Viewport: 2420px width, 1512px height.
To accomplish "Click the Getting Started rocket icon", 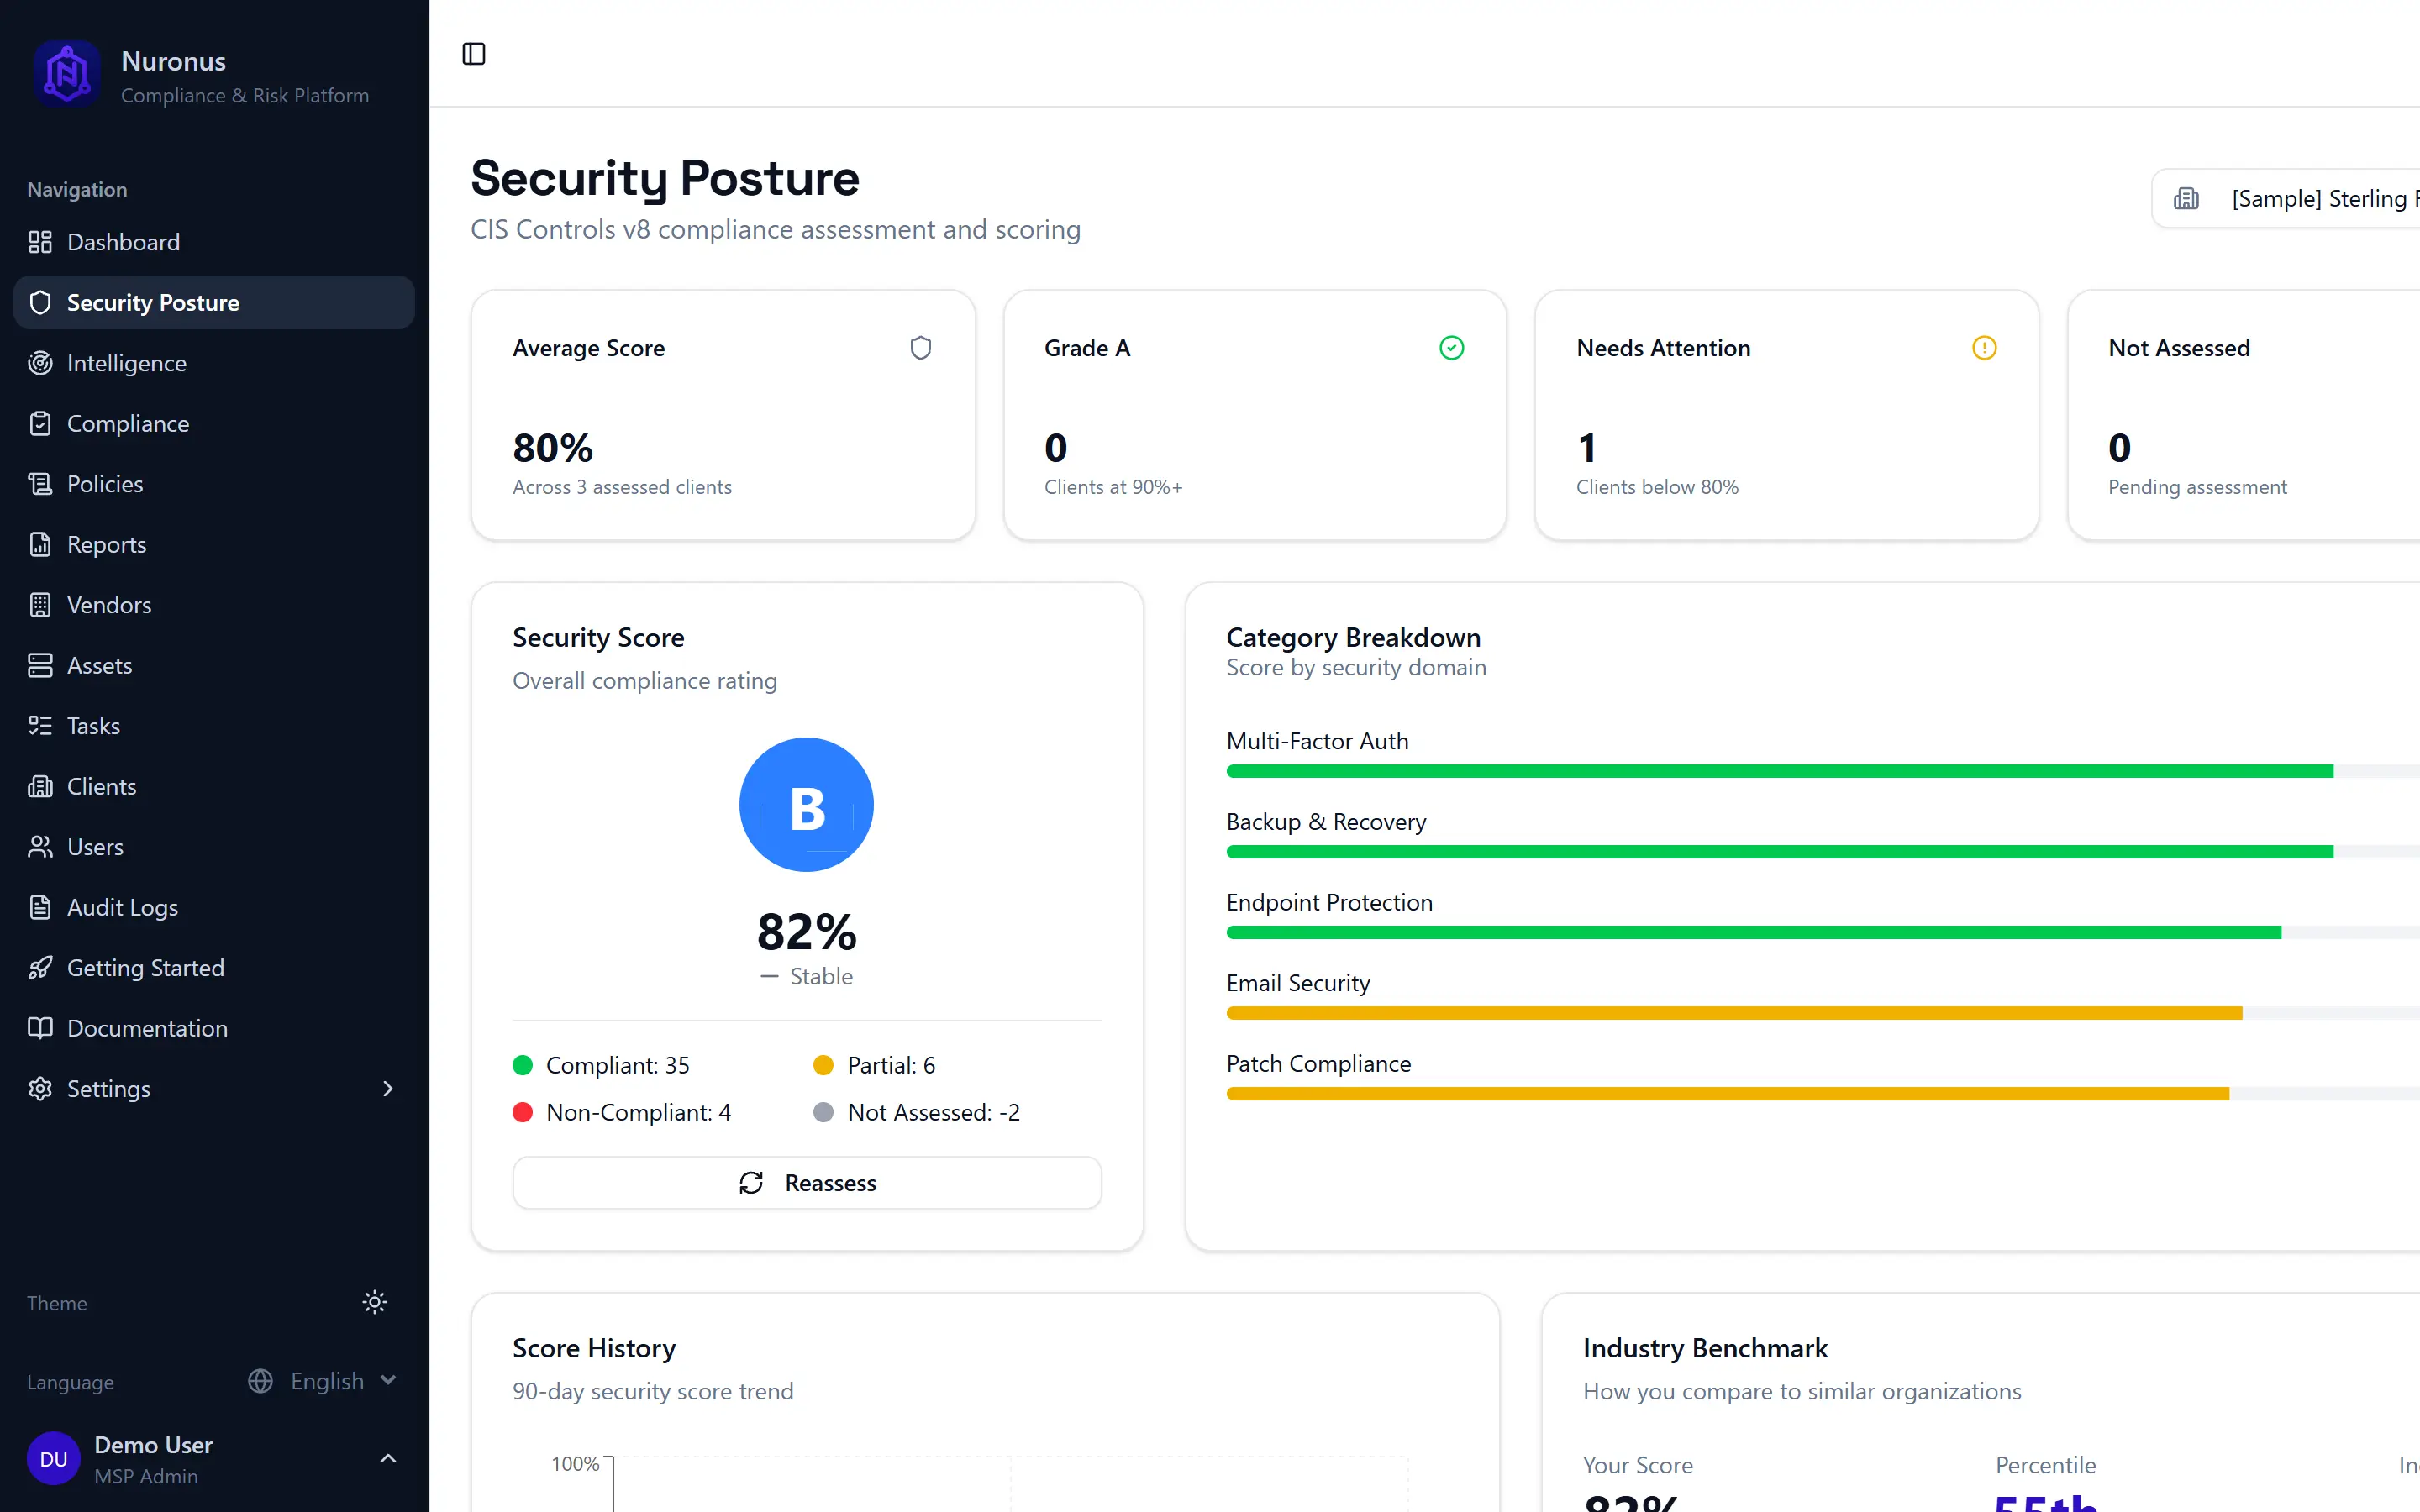I will tap(40, 968).
